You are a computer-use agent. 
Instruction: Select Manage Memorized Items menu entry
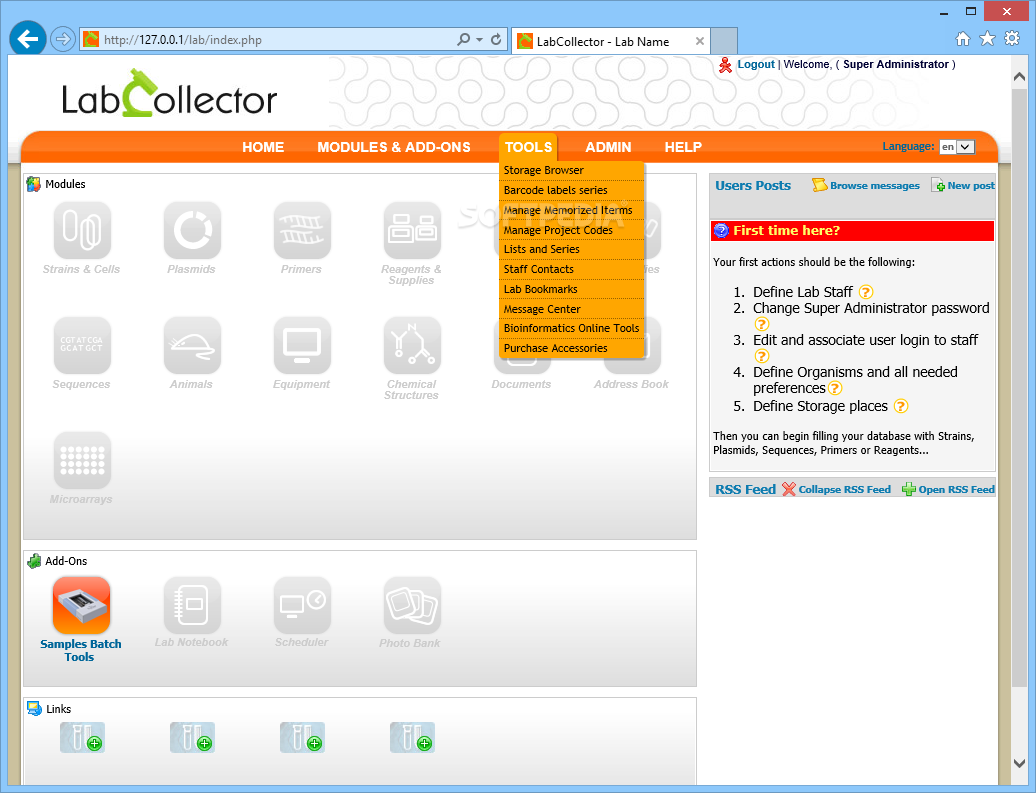tap(572, 210)
